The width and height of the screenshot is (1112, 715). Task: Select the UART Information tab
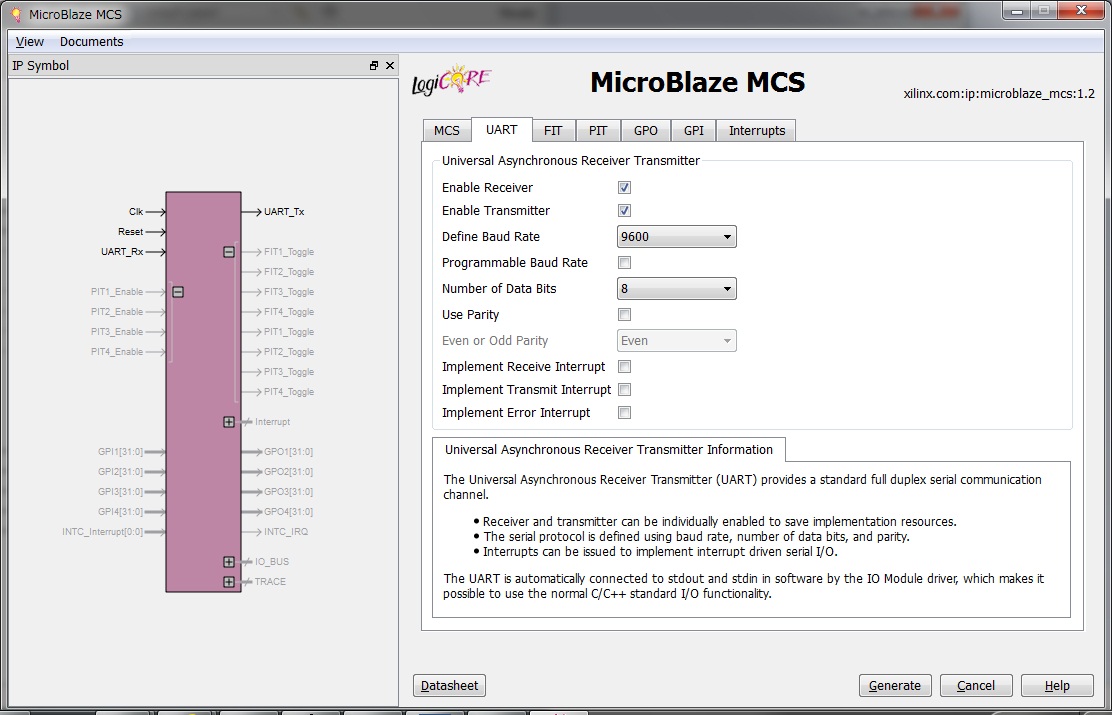608,450
